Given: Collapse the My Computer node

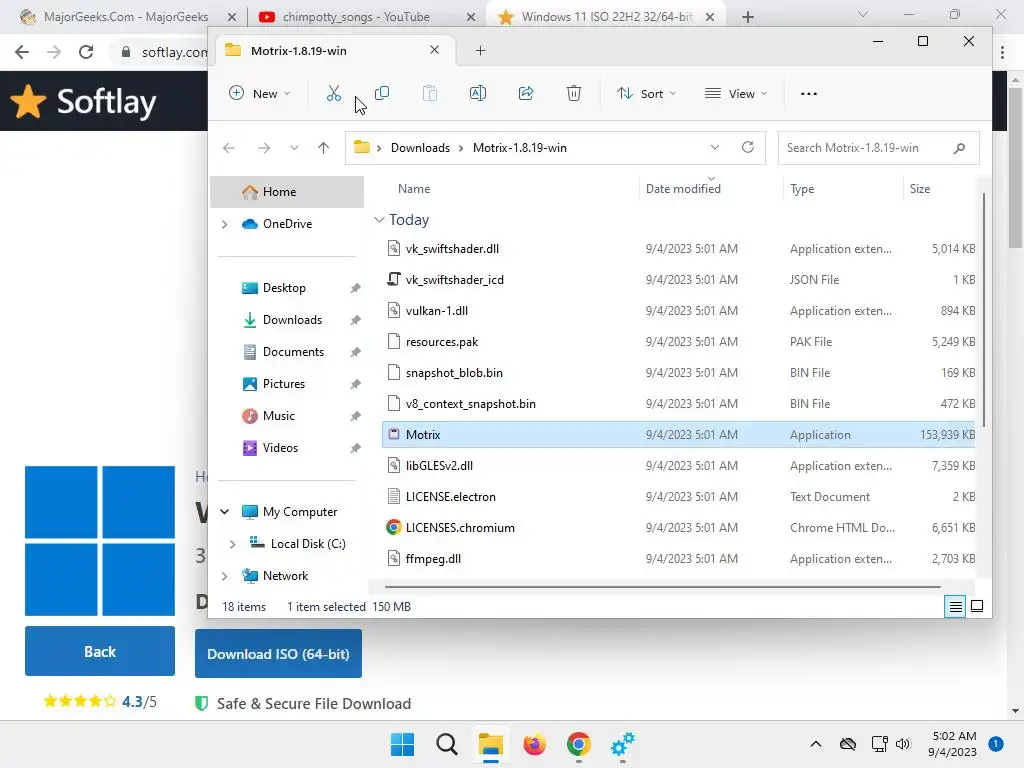Looking at the screenshot, I should click(225, 512).
